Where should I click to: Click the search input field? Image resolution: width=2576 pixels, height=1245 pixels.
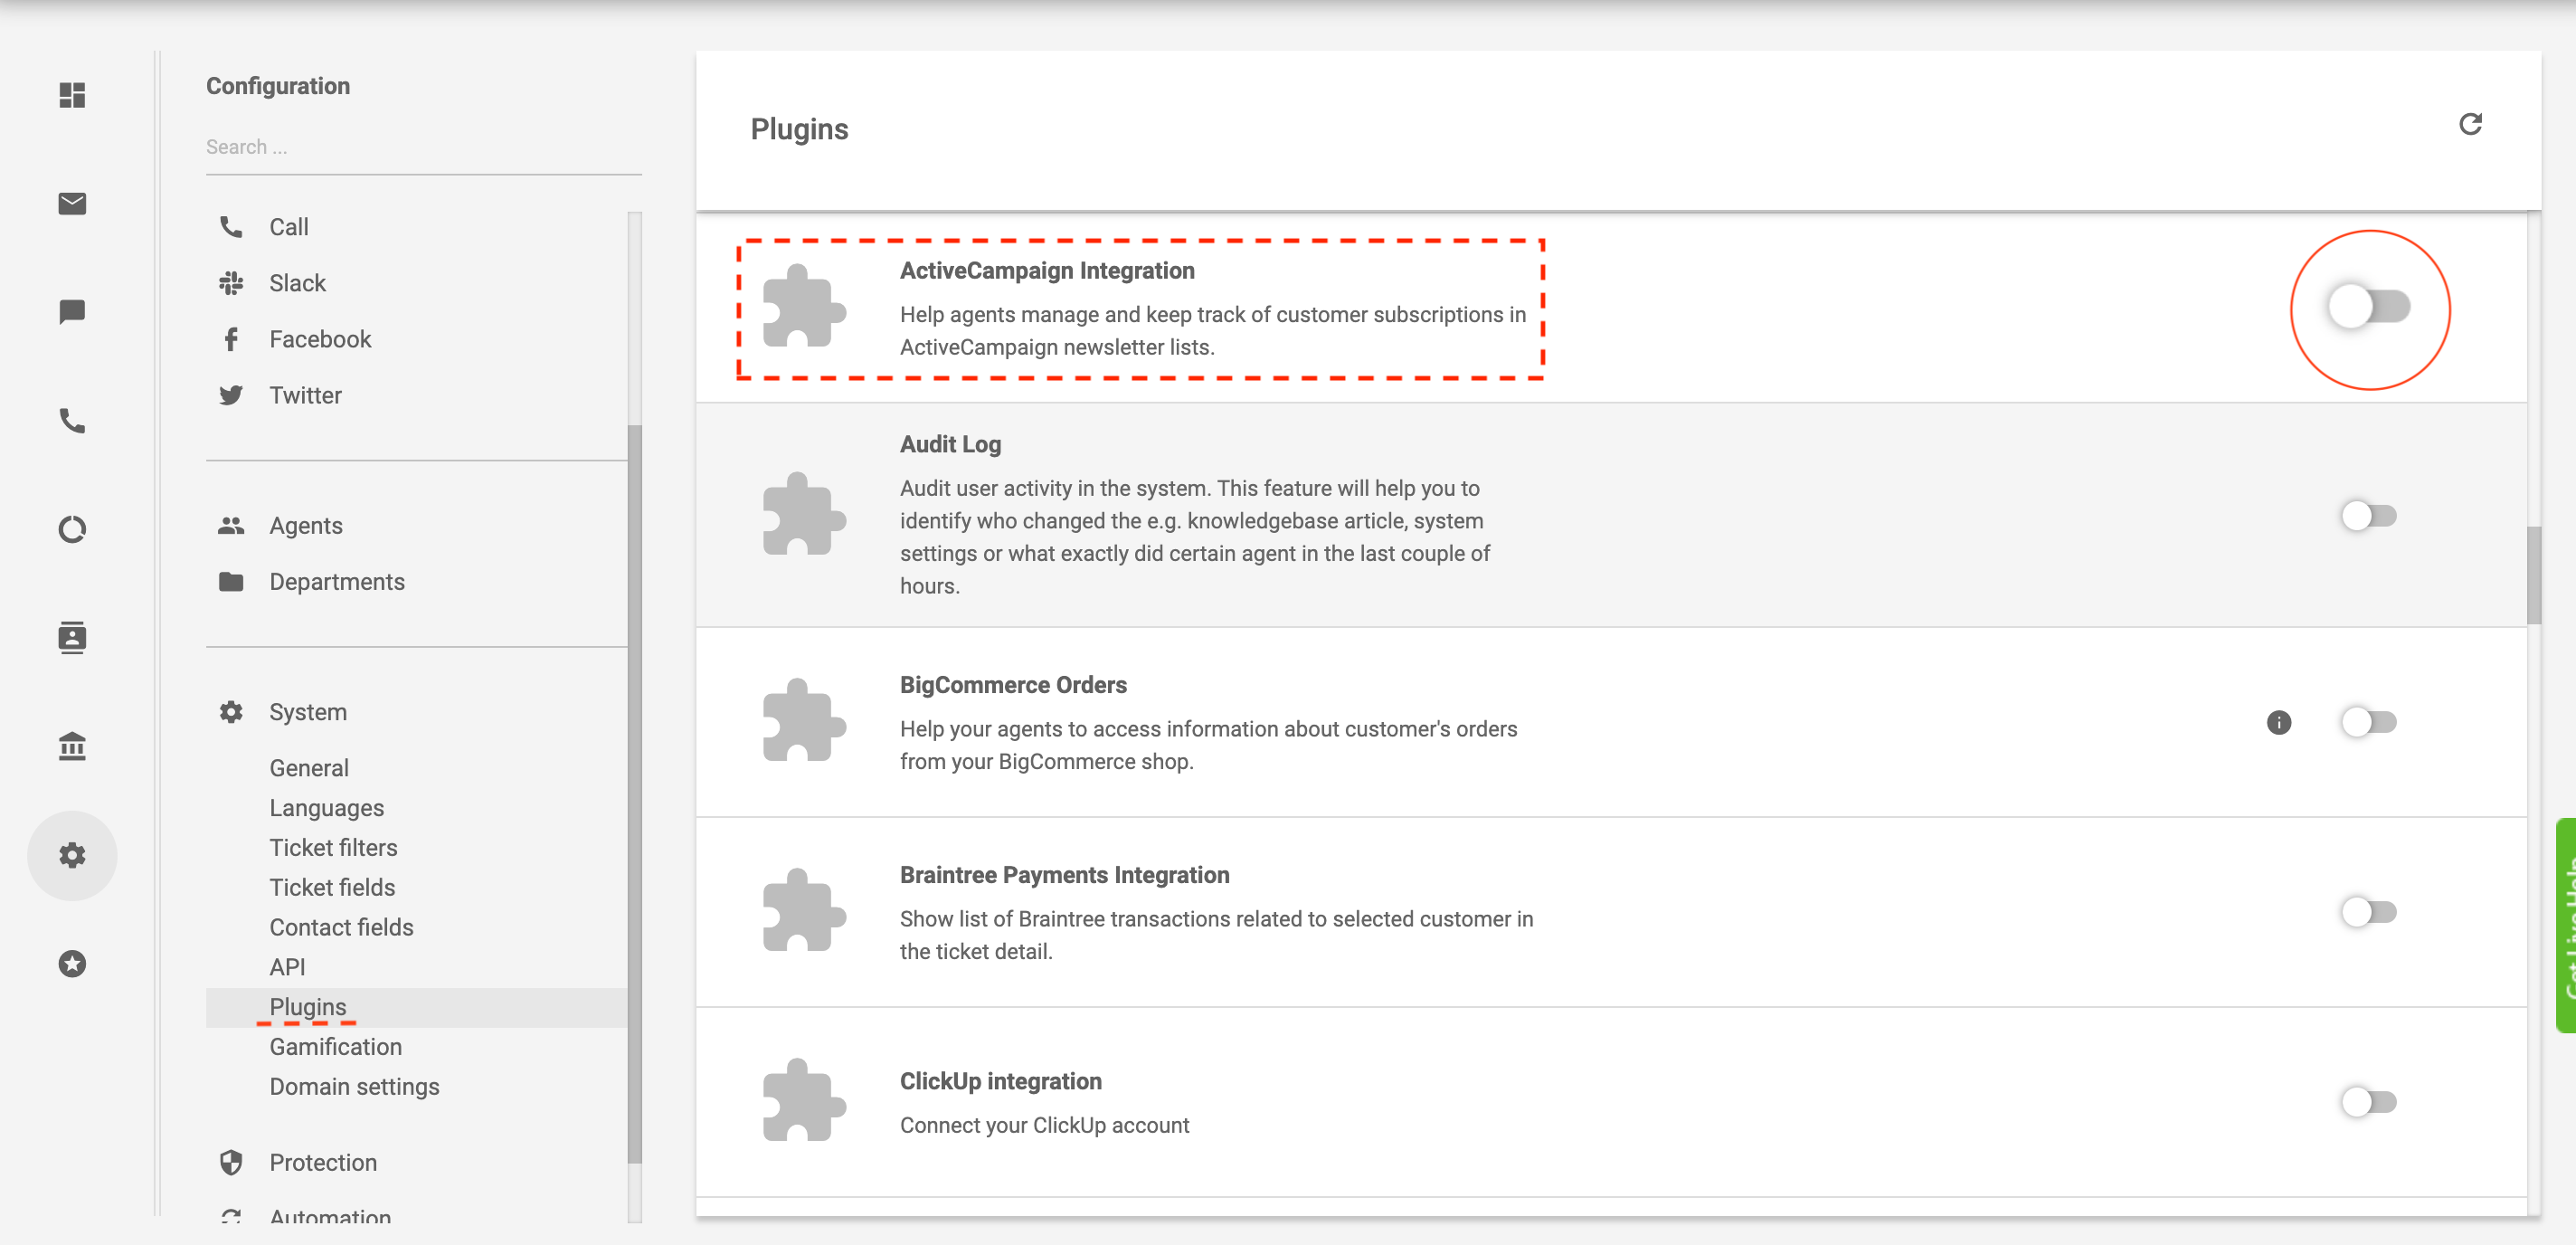click(422, 147)
